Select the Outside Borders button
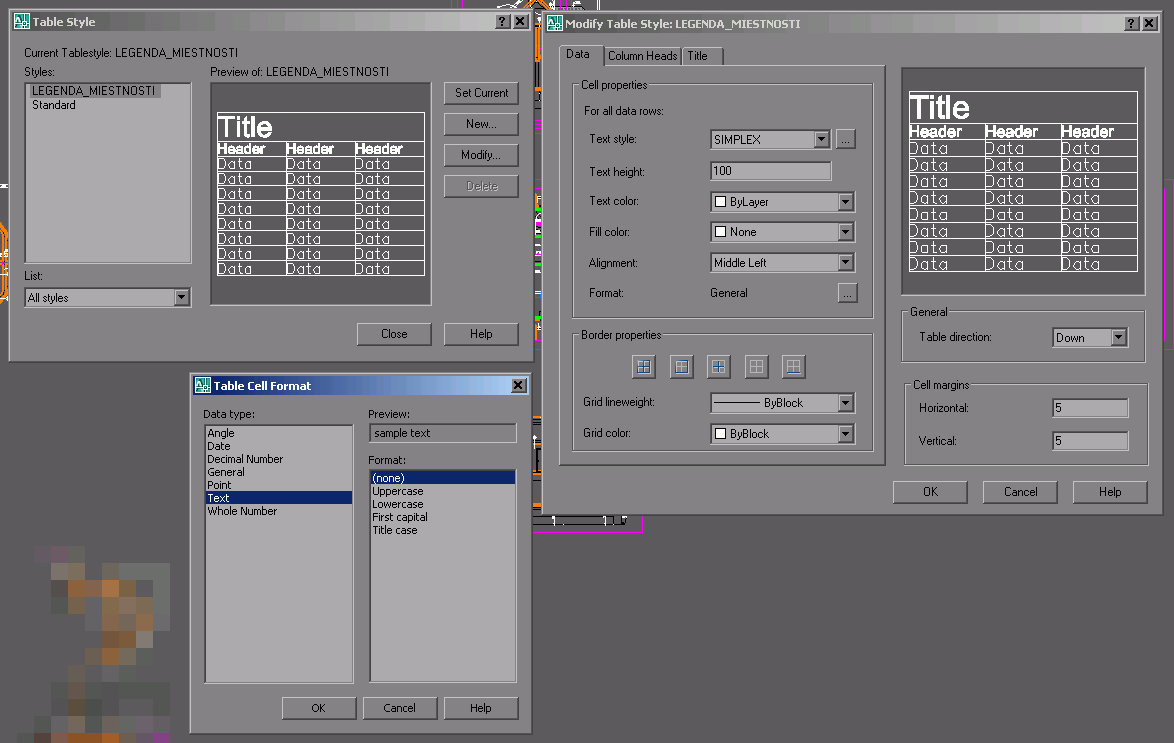 pos(681,367)
